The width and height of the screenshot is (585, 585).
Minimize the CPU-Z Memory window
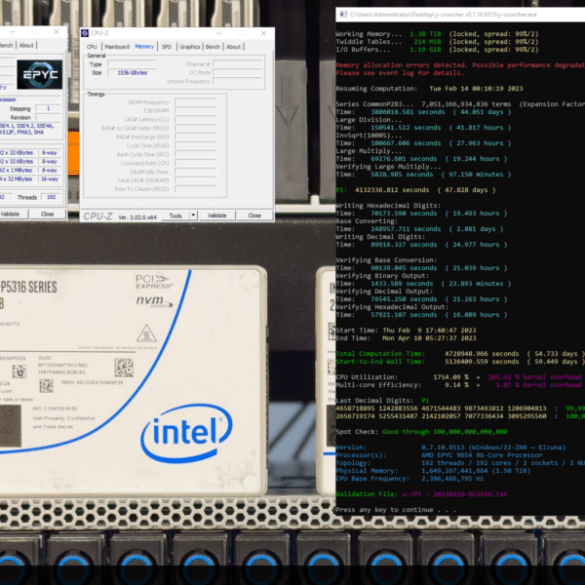[x=219, y=33]
